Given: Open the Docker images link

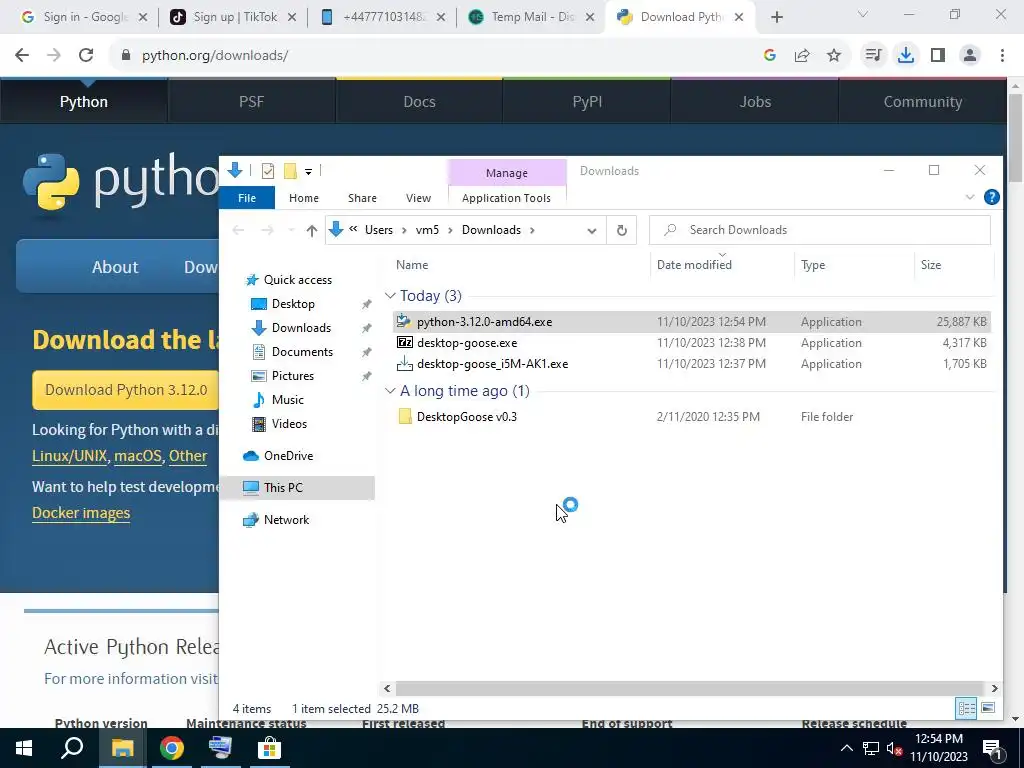Looking at the screenshot, I should 81,513.
